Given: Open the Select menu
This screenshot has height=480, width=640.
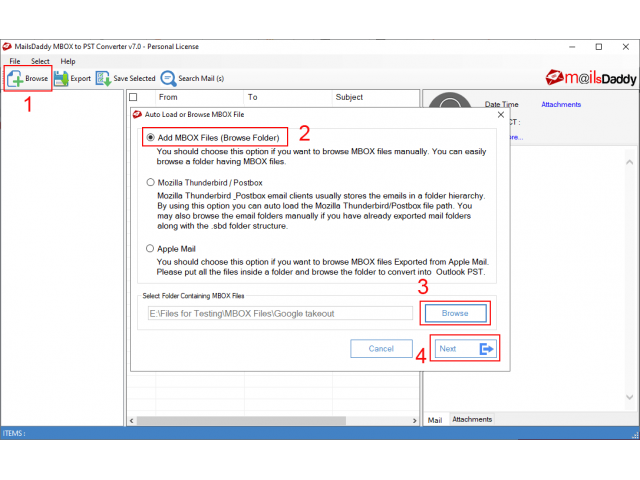Looking at the screenshot, I should coord(40,61).
